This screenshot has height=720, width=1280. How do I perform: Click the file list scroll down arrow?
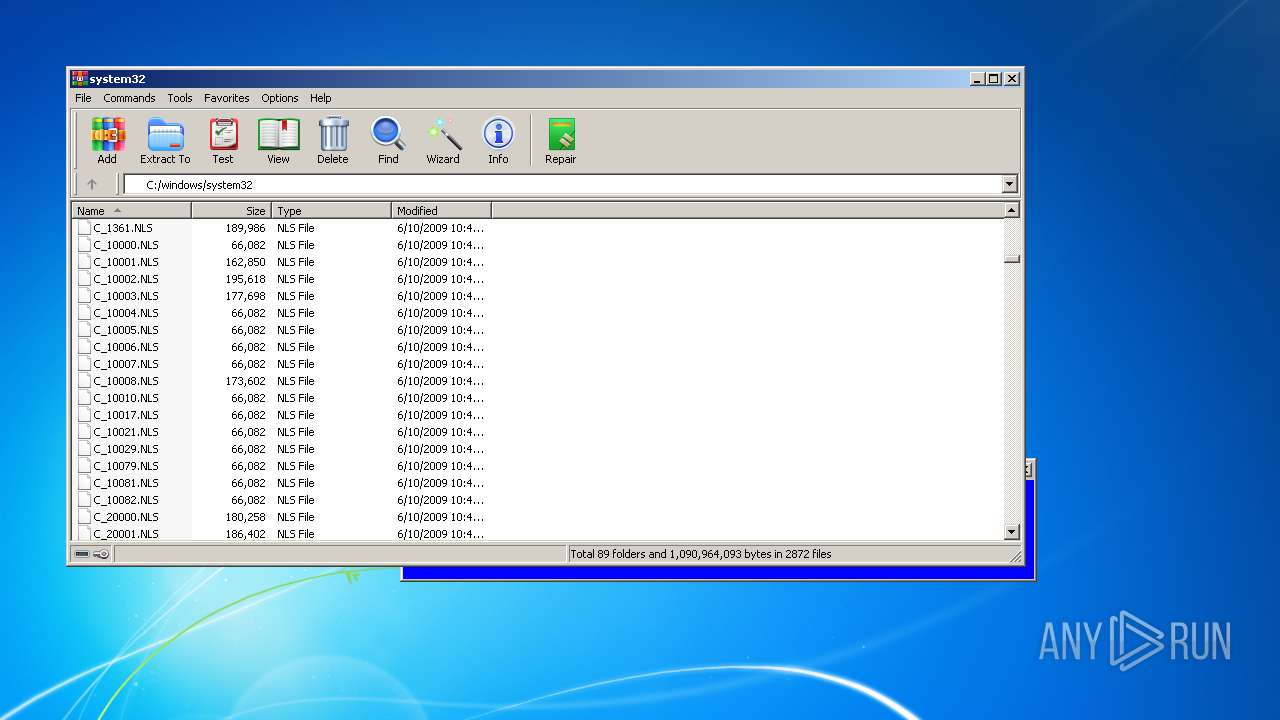tap(1011, 533)
